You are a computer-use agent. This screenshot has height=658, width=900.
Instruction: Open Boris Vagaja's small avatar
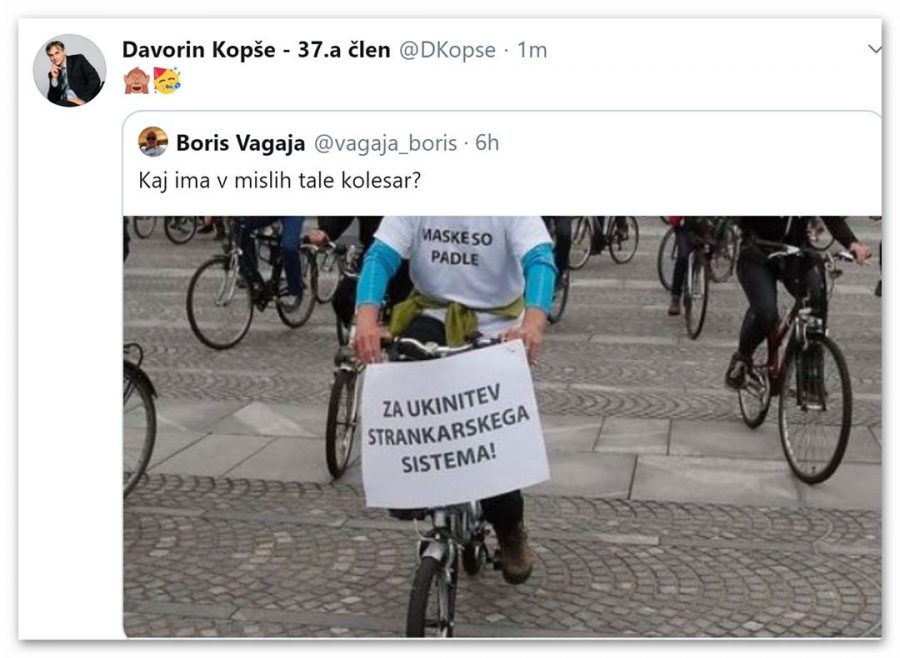pos(153,142)
